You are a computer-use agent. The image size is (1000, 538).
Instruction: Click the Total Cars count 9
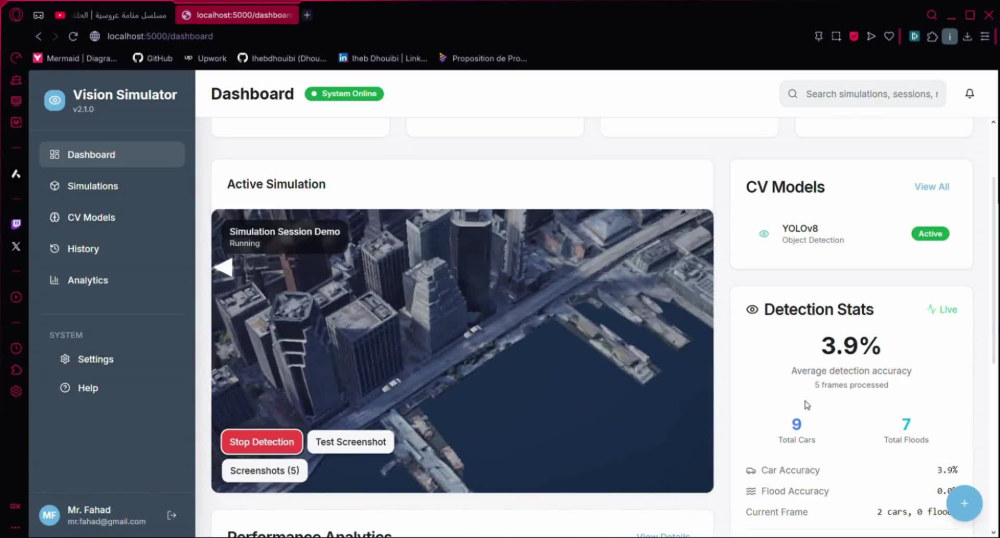(x=797, y=424)
